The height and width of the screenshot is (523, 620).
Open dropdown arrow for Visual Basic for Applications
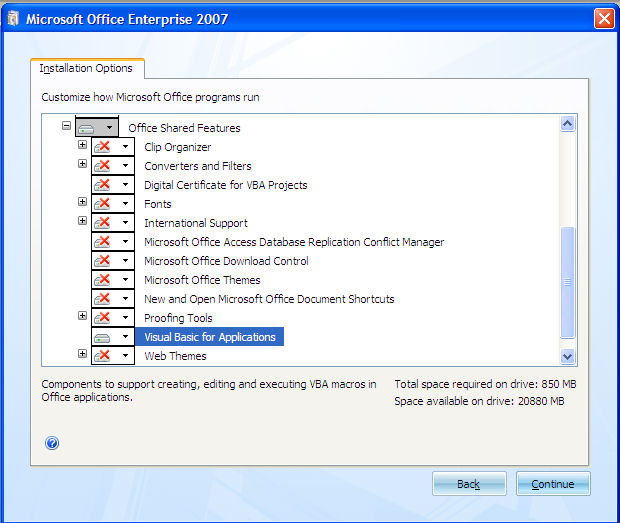125,337
